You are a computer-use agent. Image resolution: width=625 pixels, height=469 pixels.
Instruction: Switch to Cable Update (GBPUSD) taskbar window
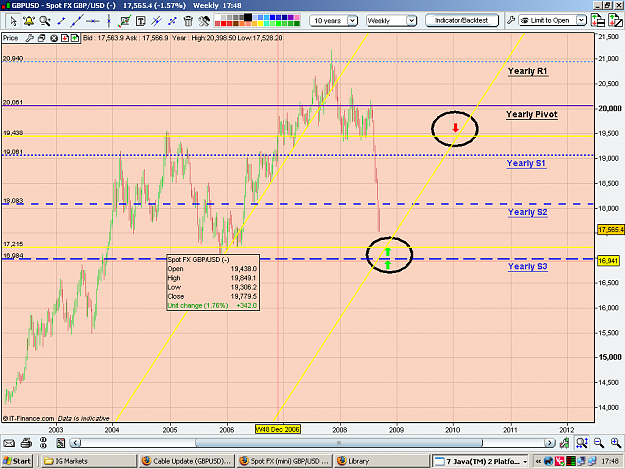coord(186,461)
